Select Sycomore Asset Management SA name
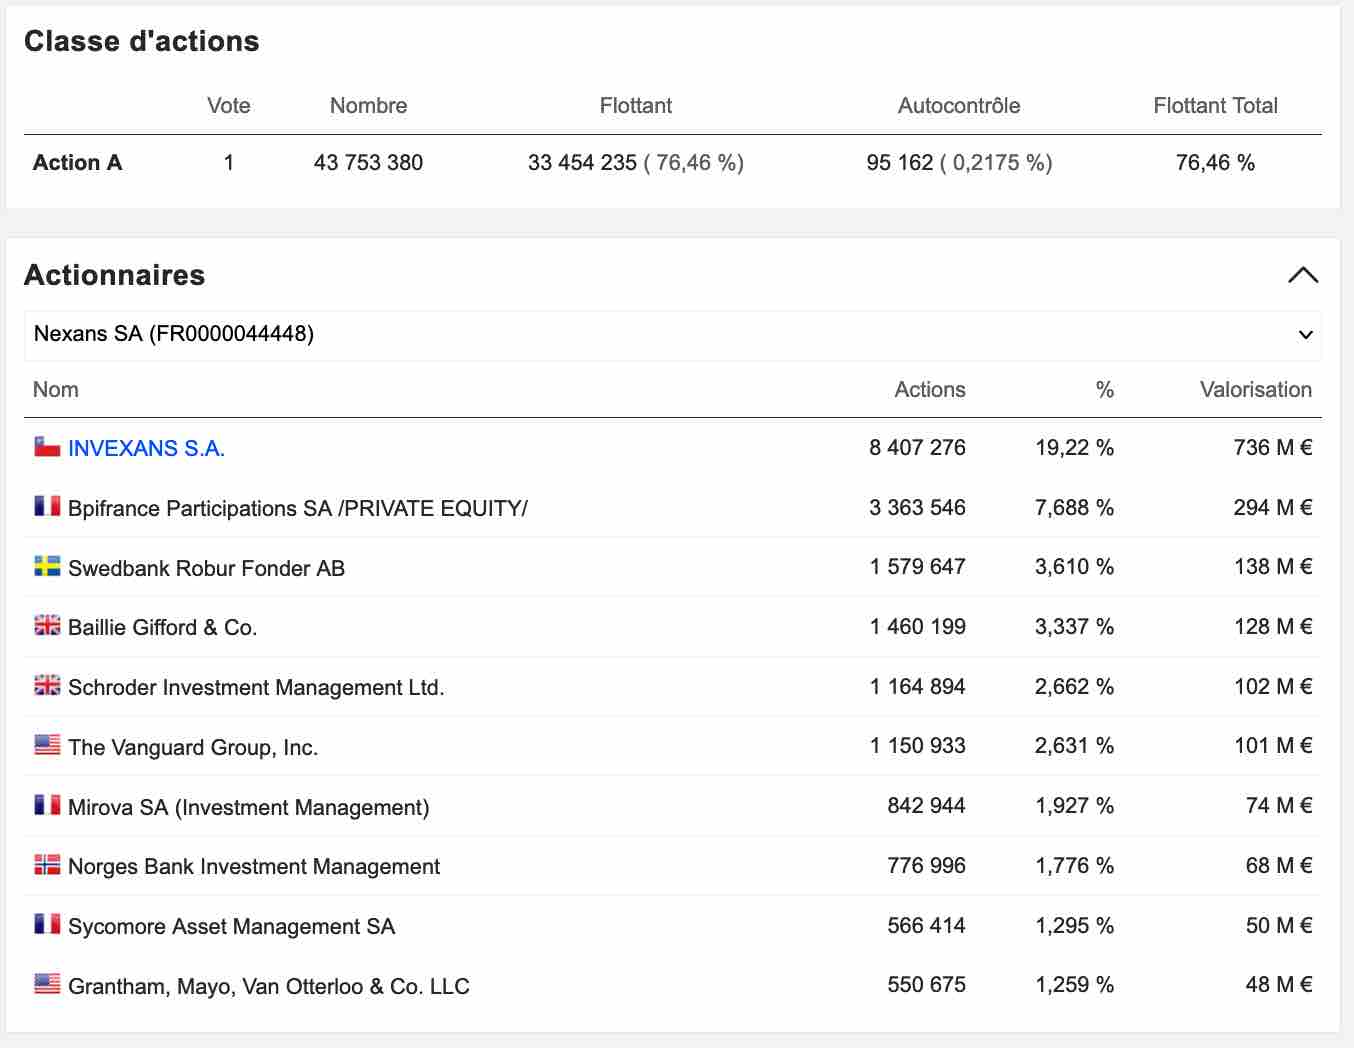The height and width of the screenshot is (1048, 1354). (x=231, y=926)
